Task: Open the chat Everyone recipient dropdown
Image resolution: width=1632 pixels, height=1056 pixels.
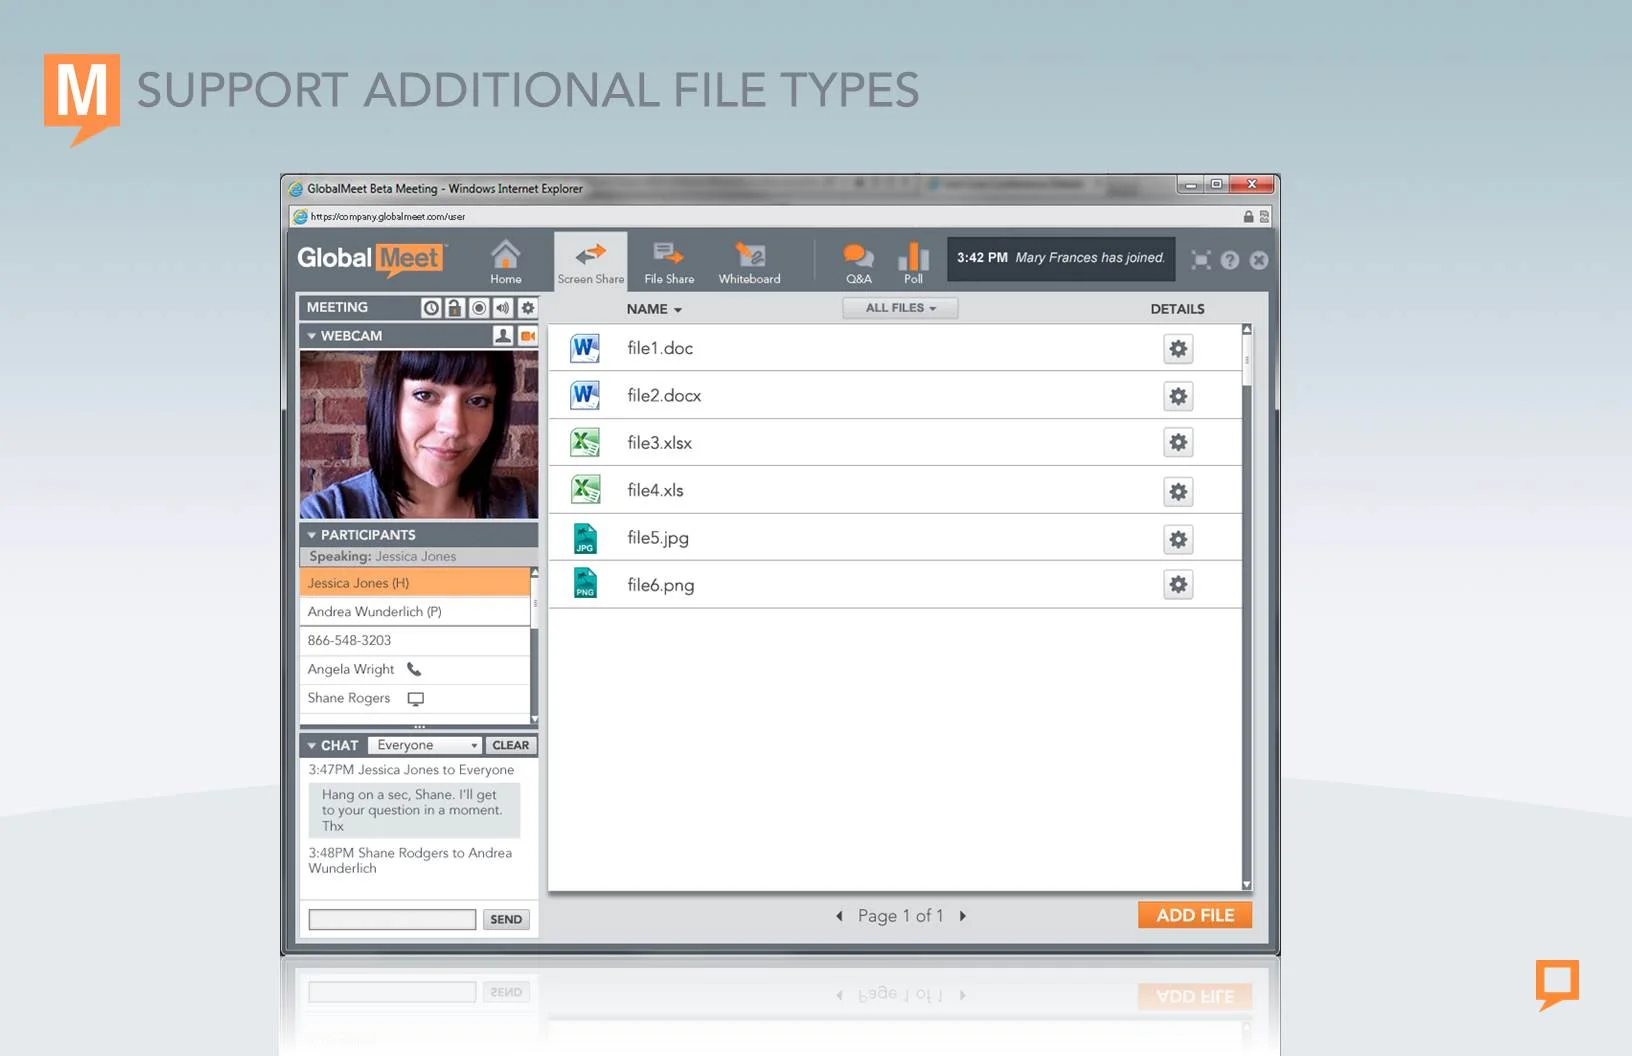Action: pos(424,746)
